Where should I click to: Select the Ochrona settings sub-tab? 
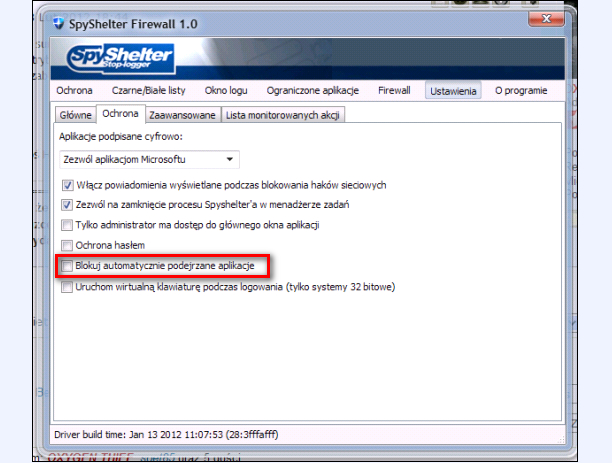[120, 115]
